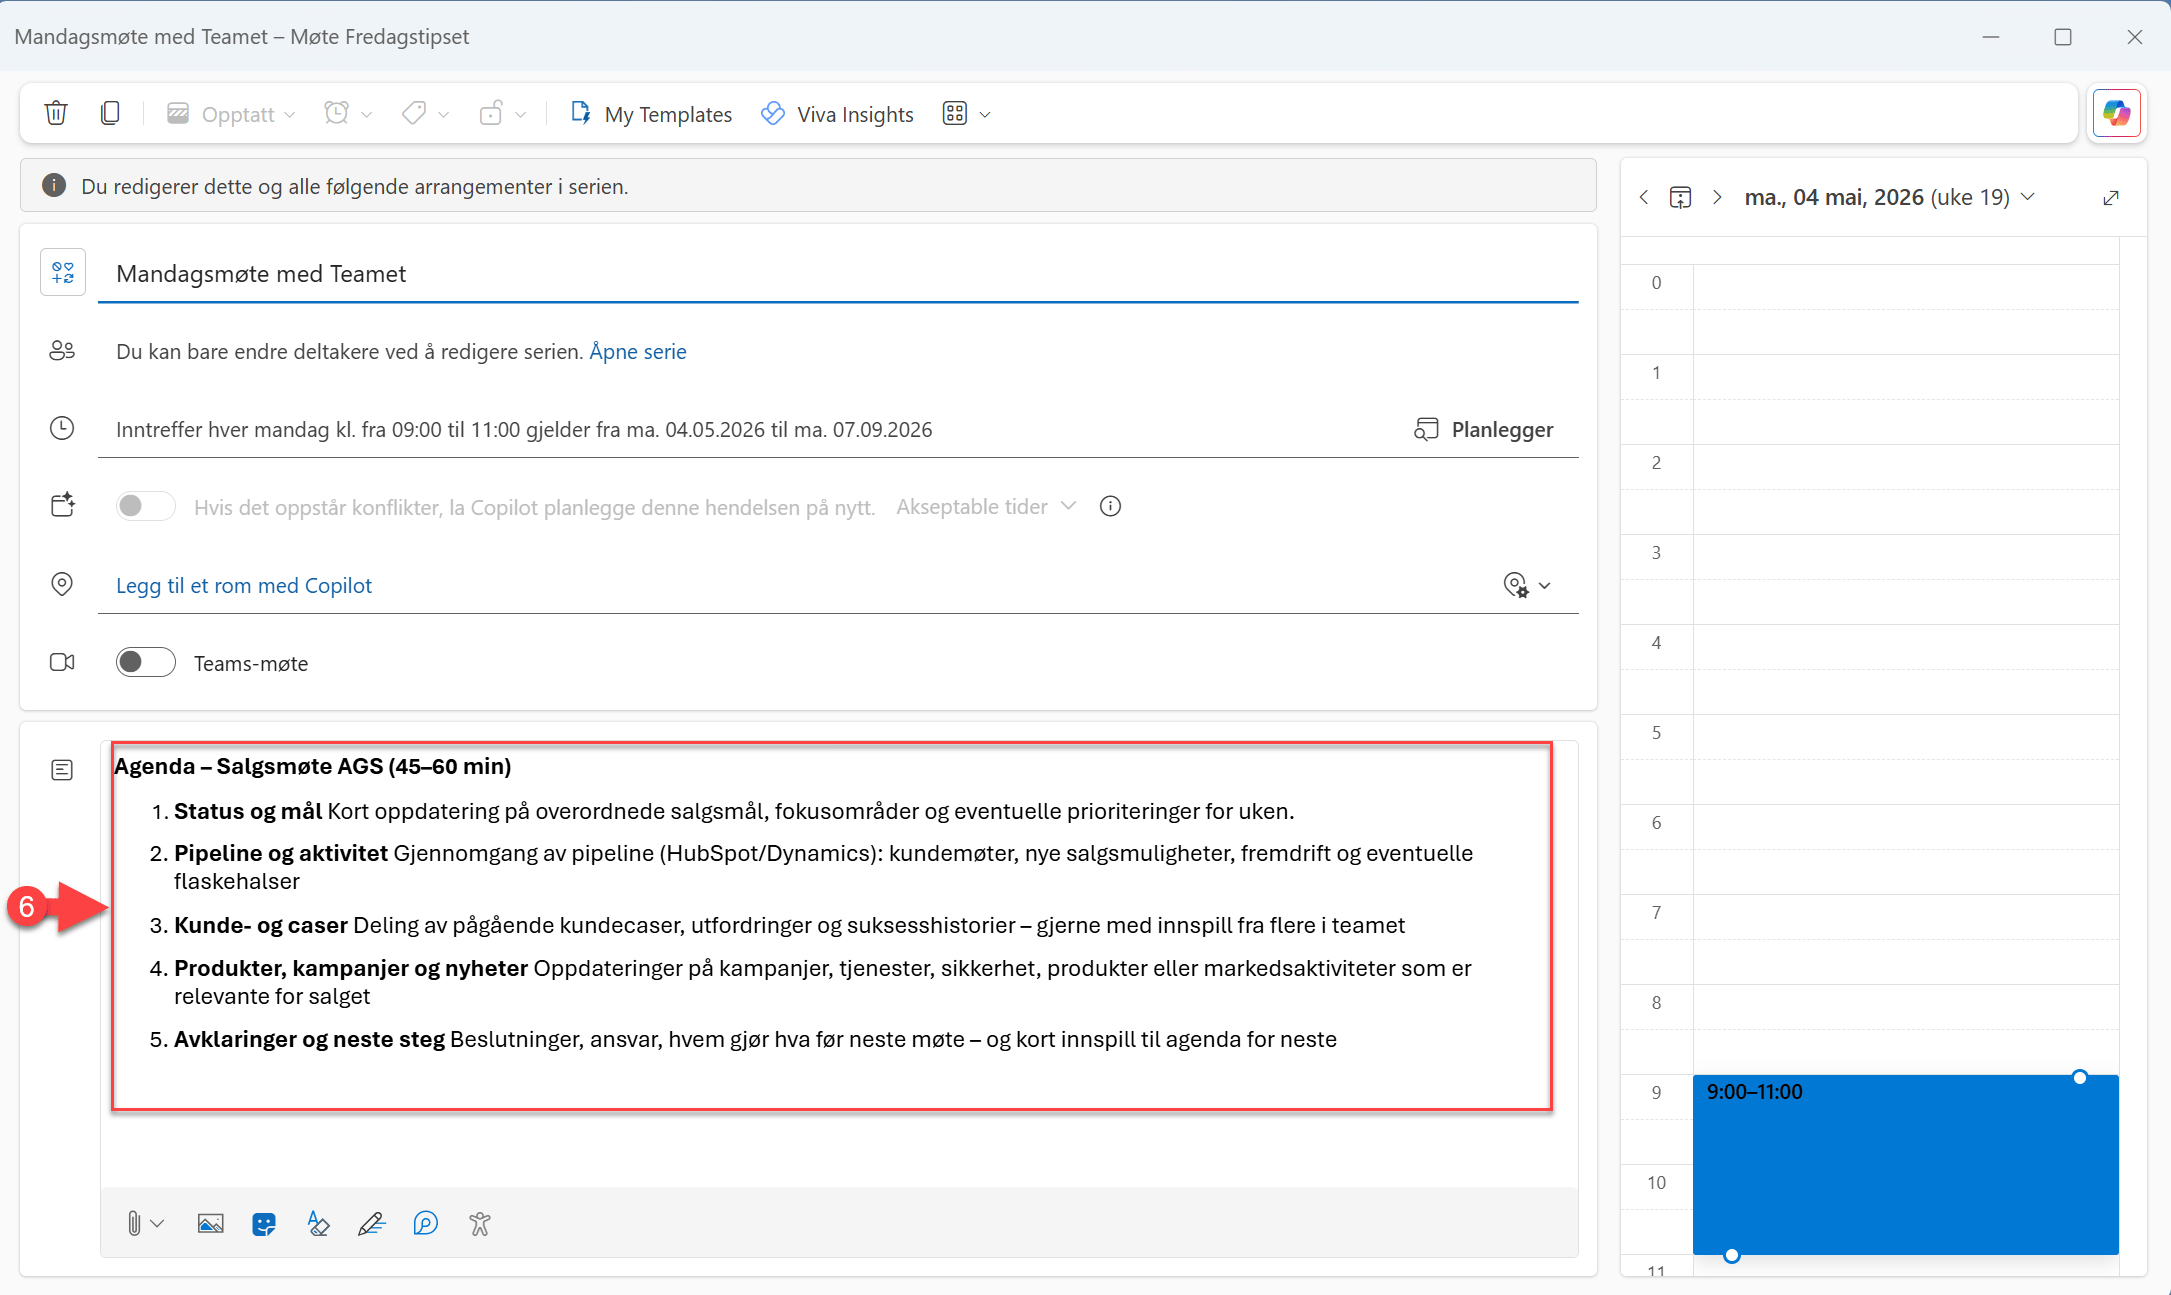Open Viva Insights

tap(838, 113)
